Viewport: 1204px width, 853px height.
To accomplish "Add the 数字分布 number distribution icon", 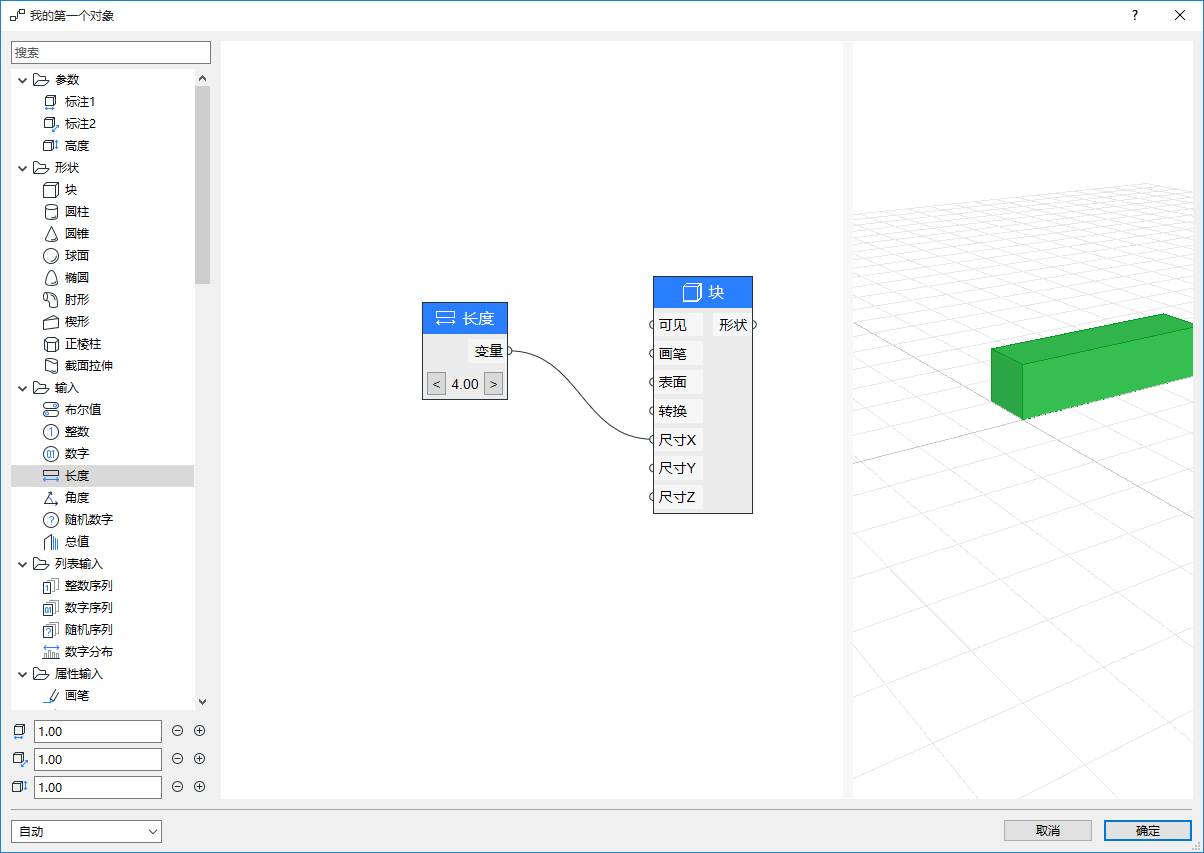I will [51, 652].
